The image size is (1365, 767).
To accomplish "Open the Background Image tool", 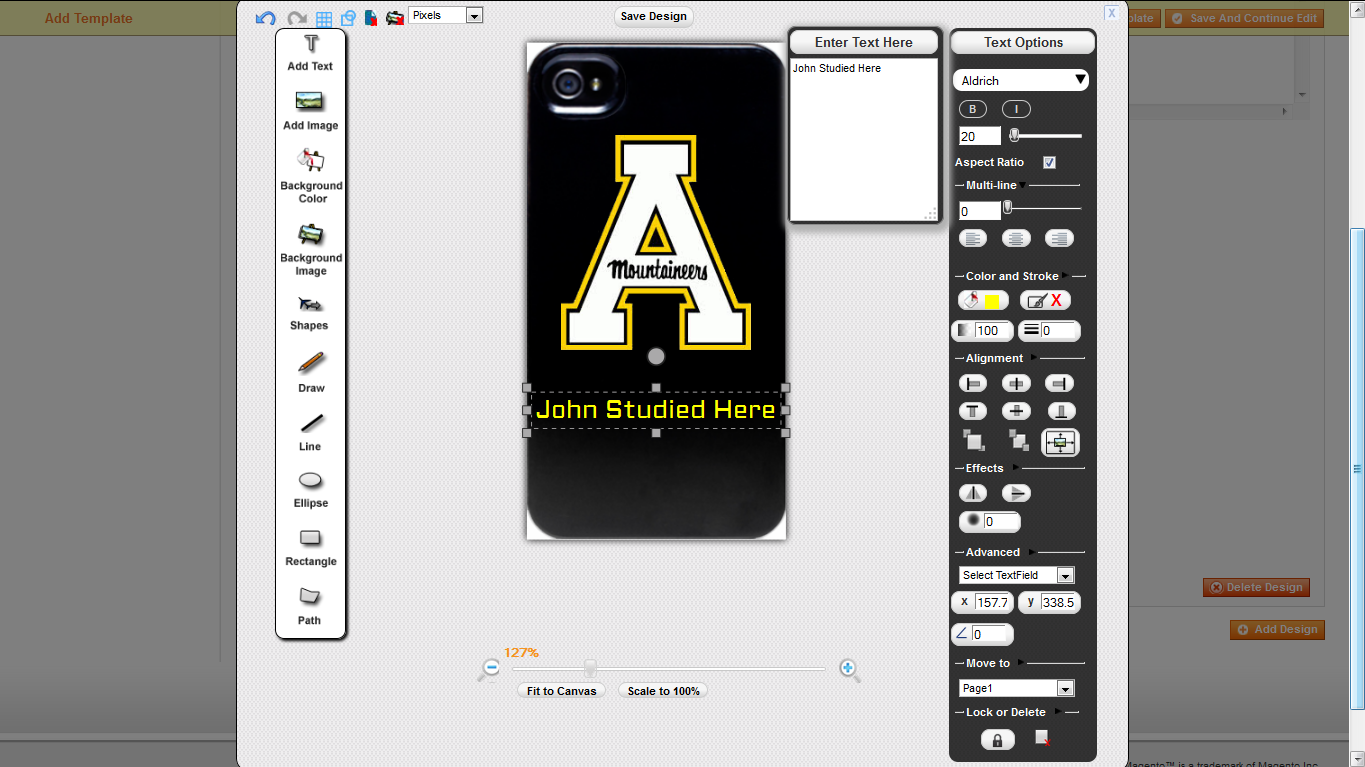I will point(311,250).
